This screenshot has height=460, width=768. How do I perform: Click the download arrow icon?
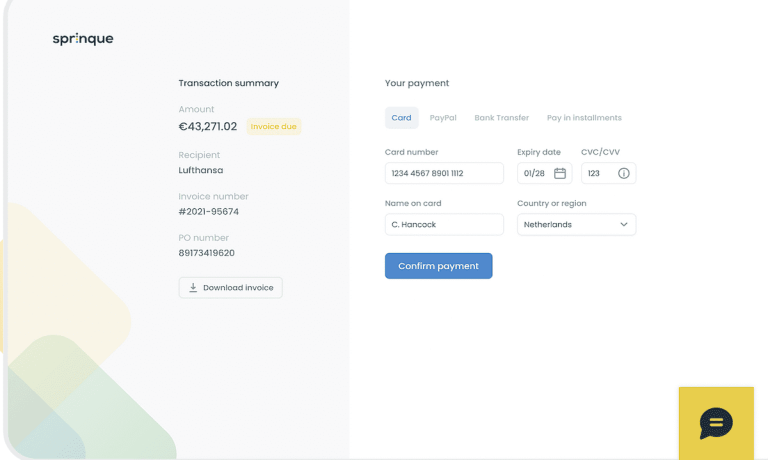[x=193, y=288]
